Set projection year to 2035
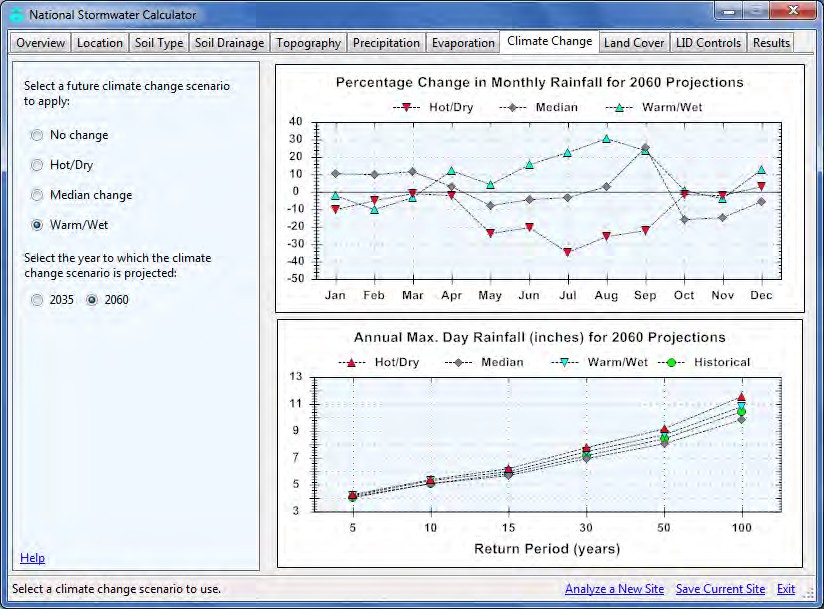 coord(38,300)
